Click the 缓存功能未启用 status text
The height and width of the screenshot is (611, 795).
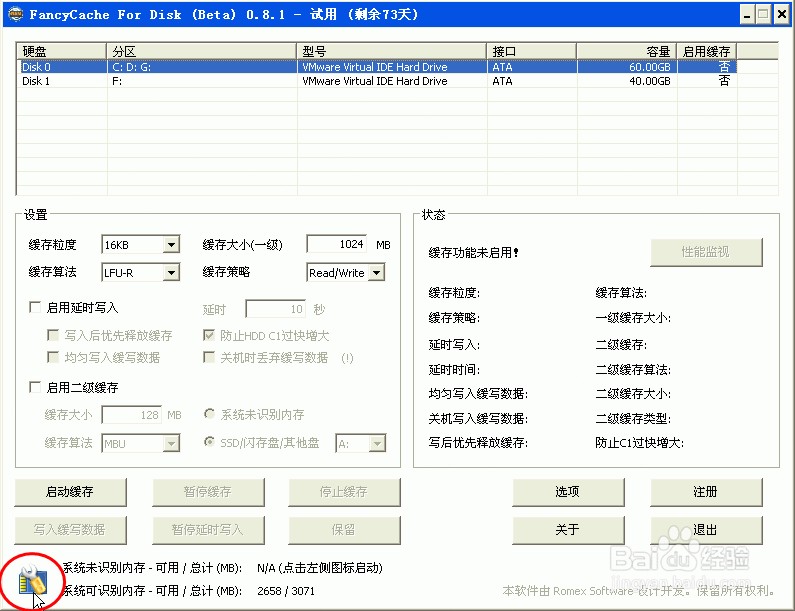pos(474,253)
